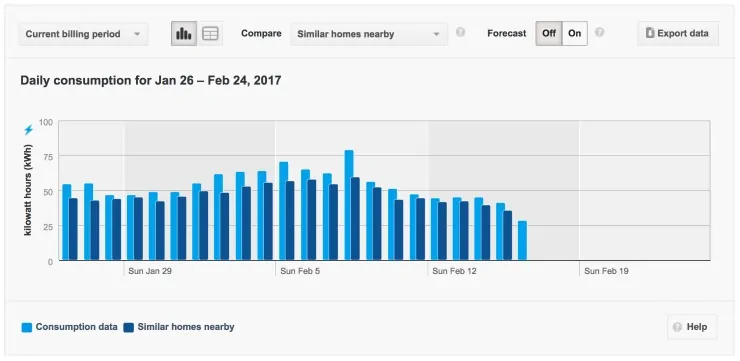Toggle Similar homes nearby legend swatch
Image resolution: width=740 pixels, height=361 pixels.
(129, 327)
